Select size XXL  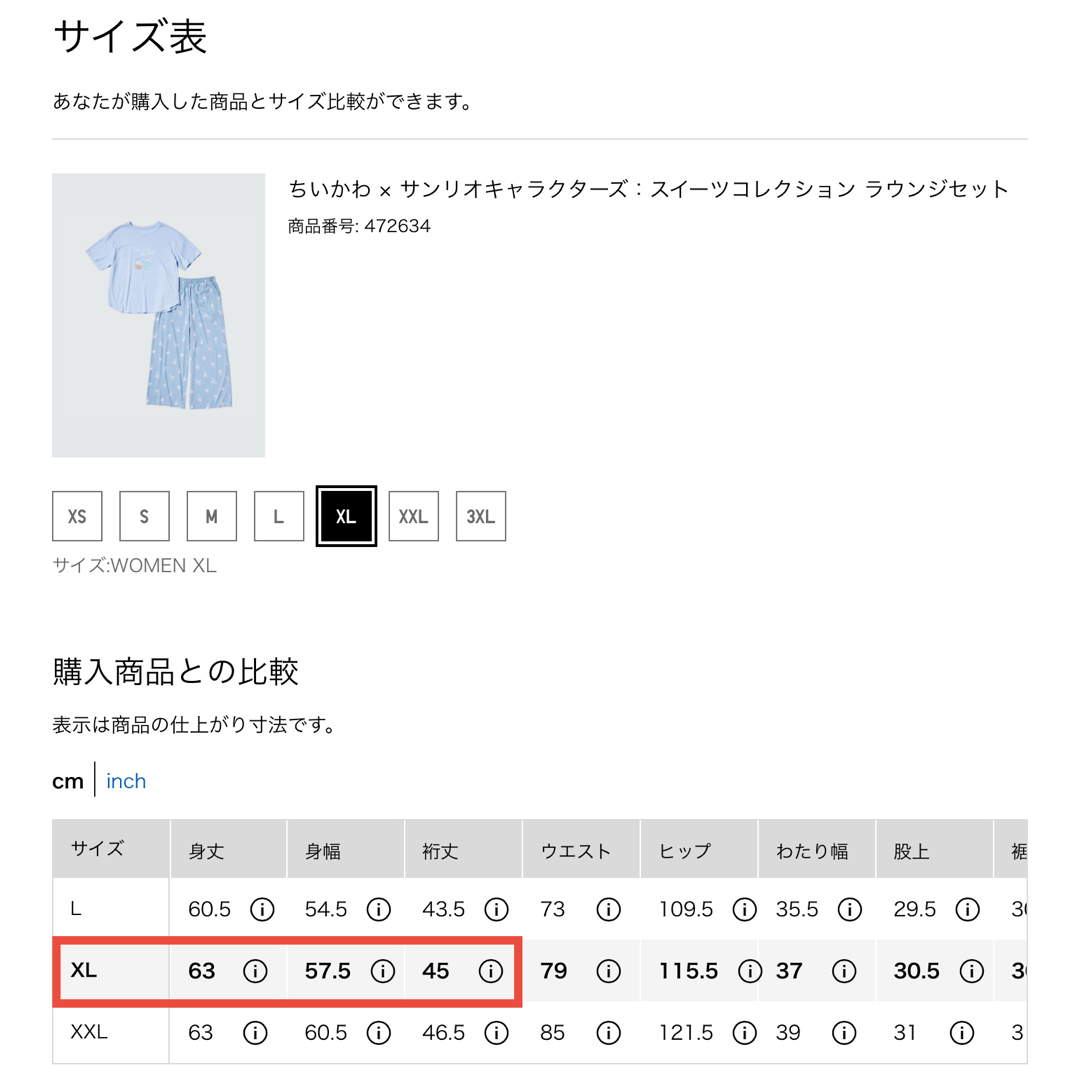413,516
